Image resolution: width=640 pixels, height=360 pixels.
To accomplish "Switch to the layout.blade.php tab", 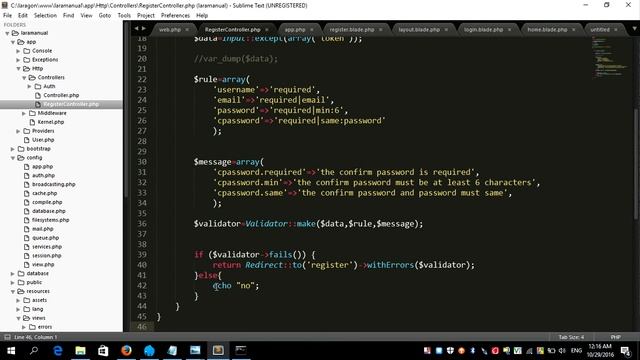I will click(x=419, y=29).
